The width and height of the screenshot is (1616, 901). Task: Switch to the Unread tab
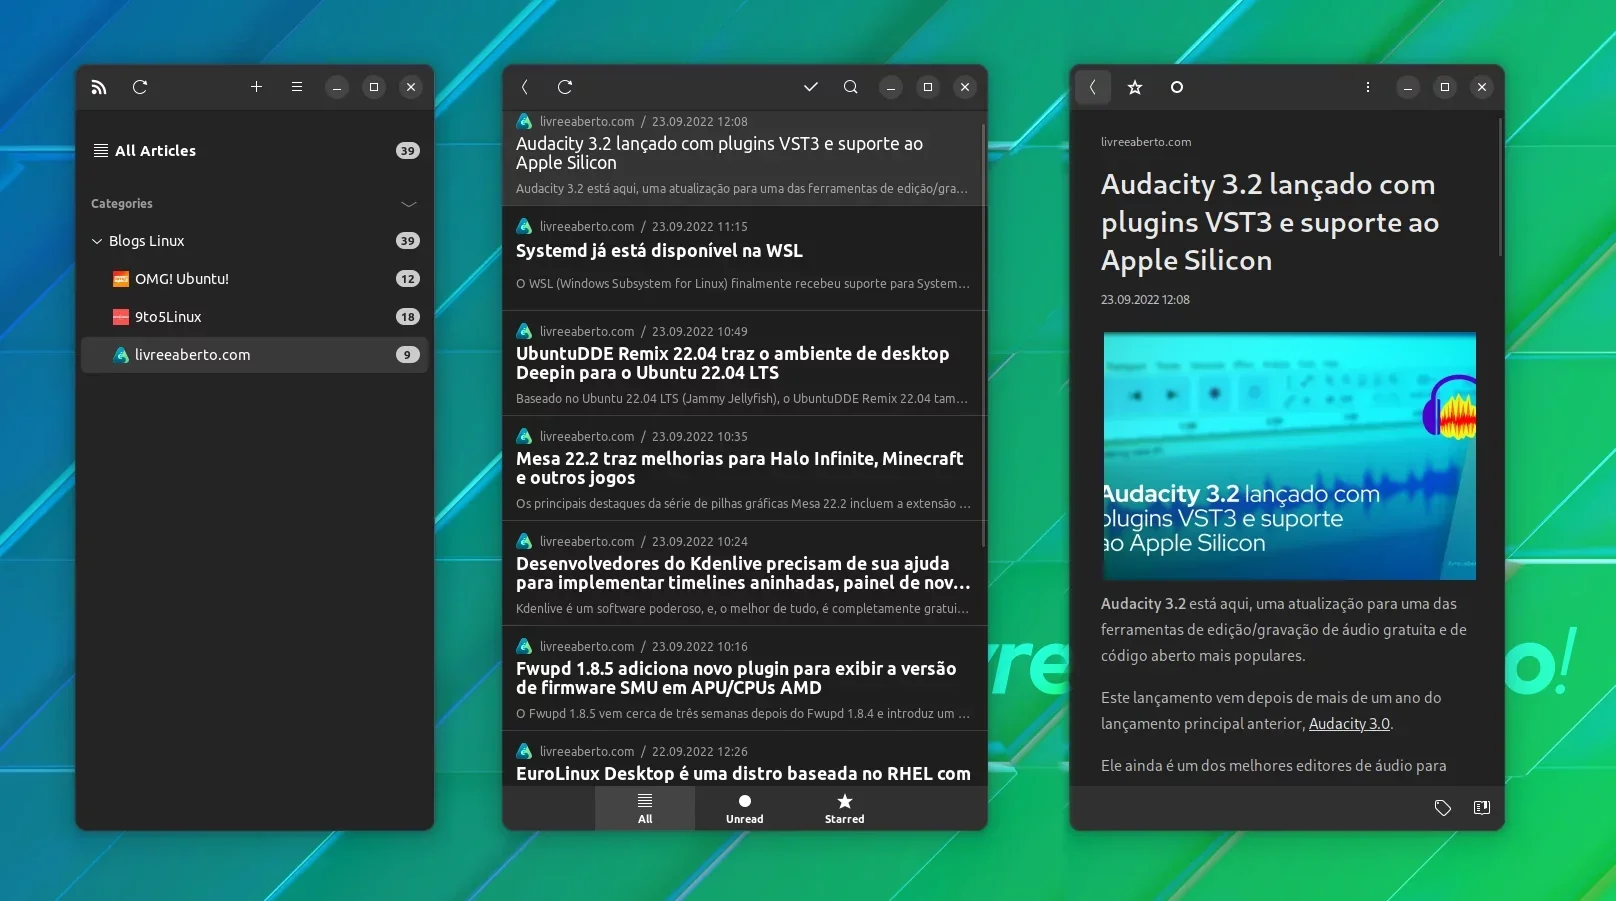pos(745,808)
